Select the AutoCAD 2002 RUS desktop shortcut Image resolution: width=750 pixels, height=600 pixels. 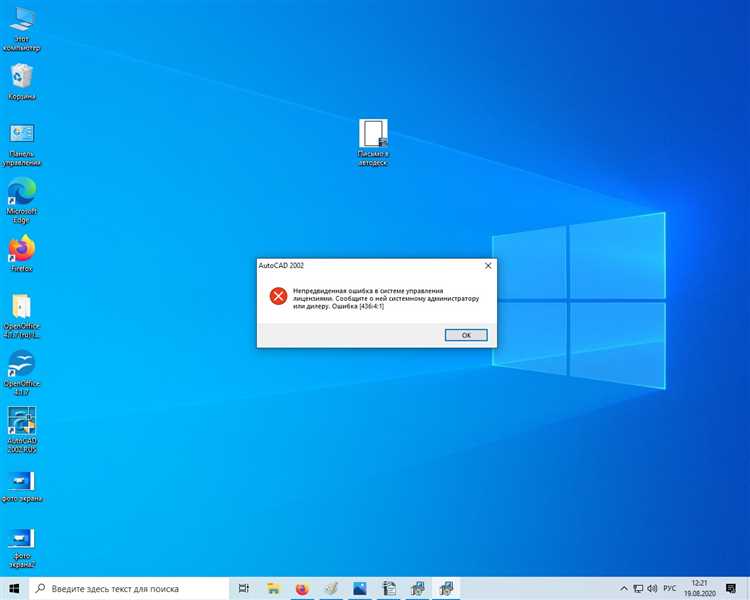pos(22,430)
